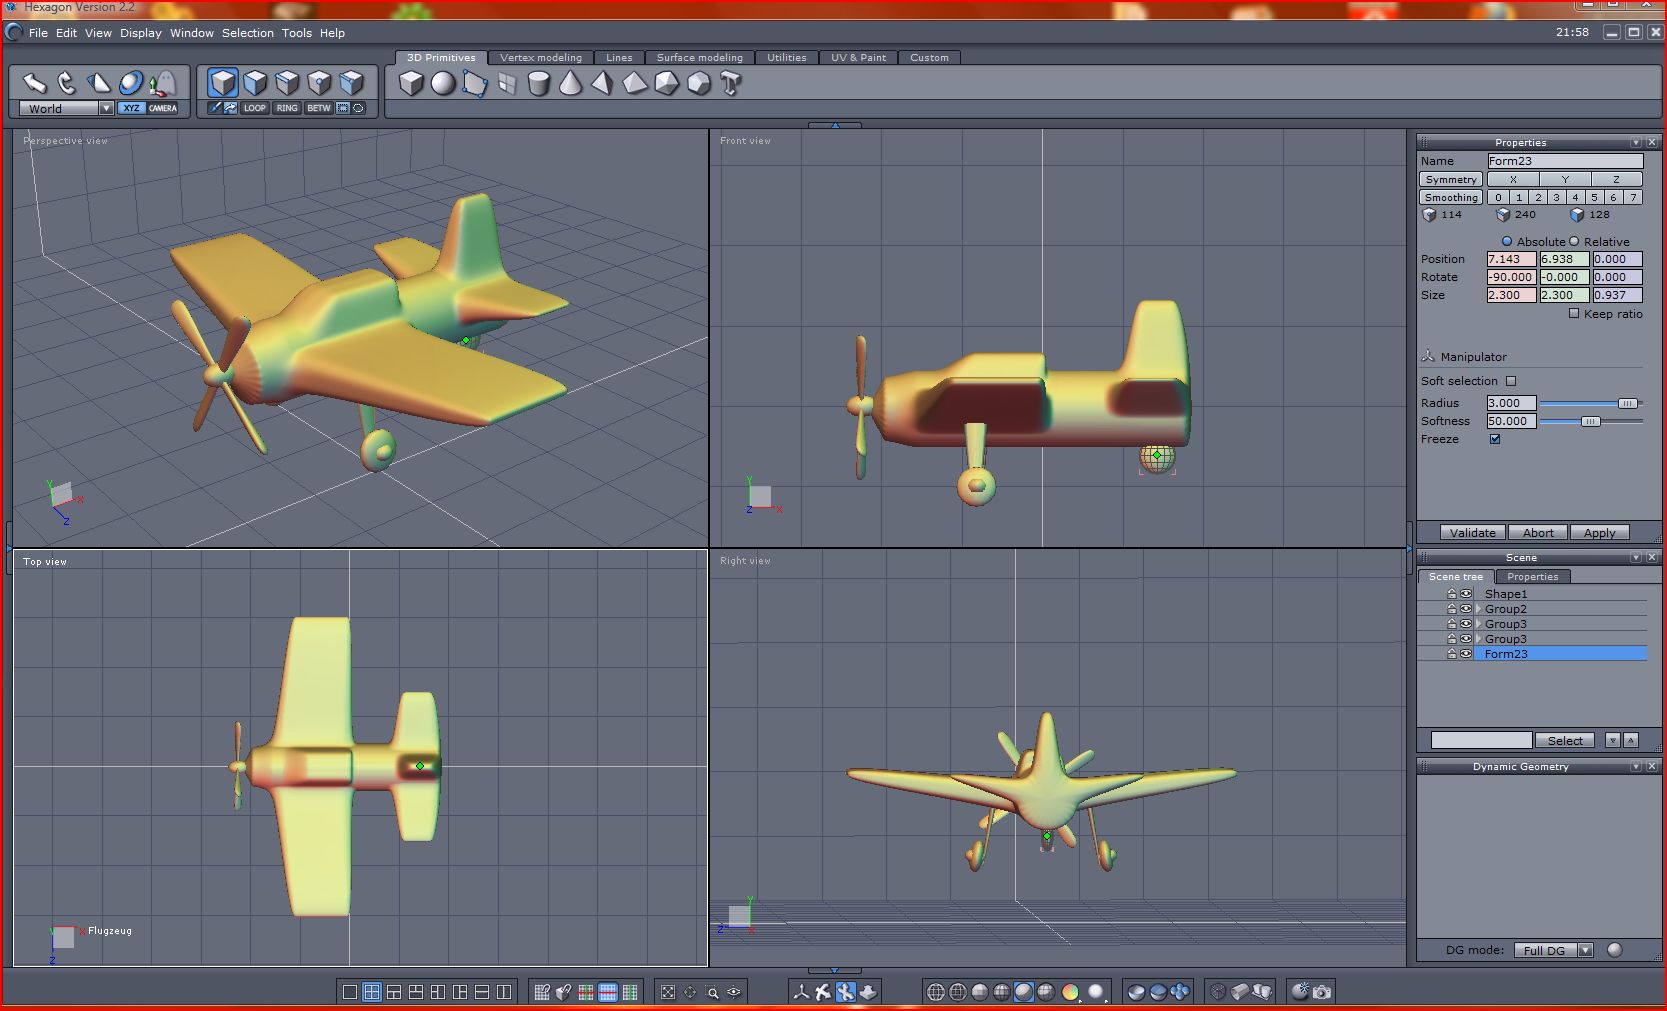This screenshot has width=1667, height=1011.
Task: Expand the Group2 tree node
Action: [1478, 609]
